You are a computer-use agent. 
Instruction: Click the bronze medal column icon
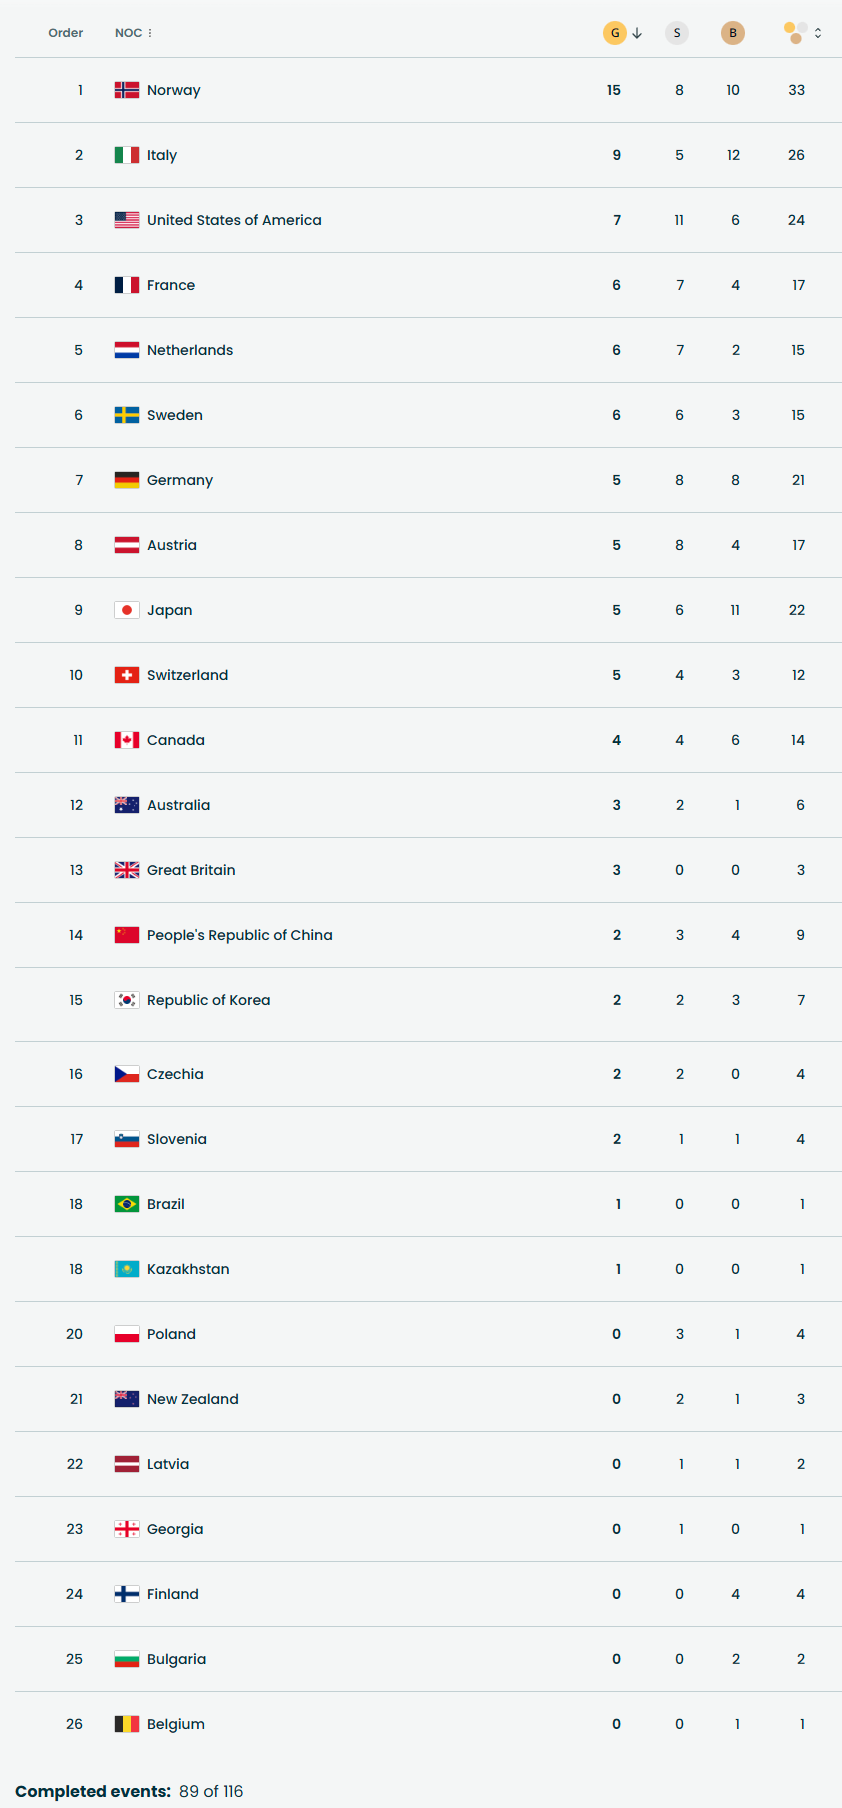pos(733,33)
